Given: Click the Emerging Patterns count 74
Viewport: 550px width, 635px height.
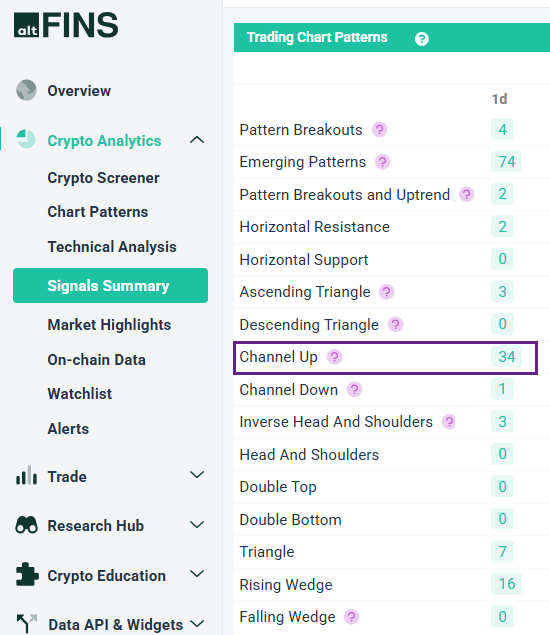Looking at the screenshot, I should [507, 162].
